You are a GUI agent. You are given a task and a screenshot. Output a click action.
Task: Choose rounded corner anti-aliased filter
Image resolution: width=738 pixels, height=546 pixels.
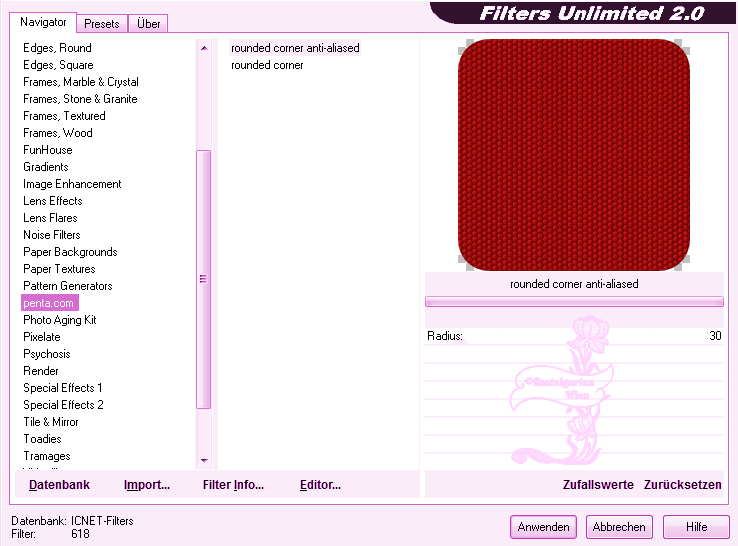click(295, 48)
